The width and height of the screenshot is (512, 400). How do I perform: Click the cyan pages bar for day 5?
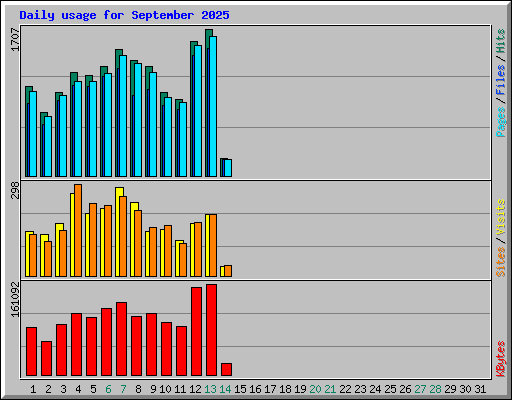tap(93, 129)
